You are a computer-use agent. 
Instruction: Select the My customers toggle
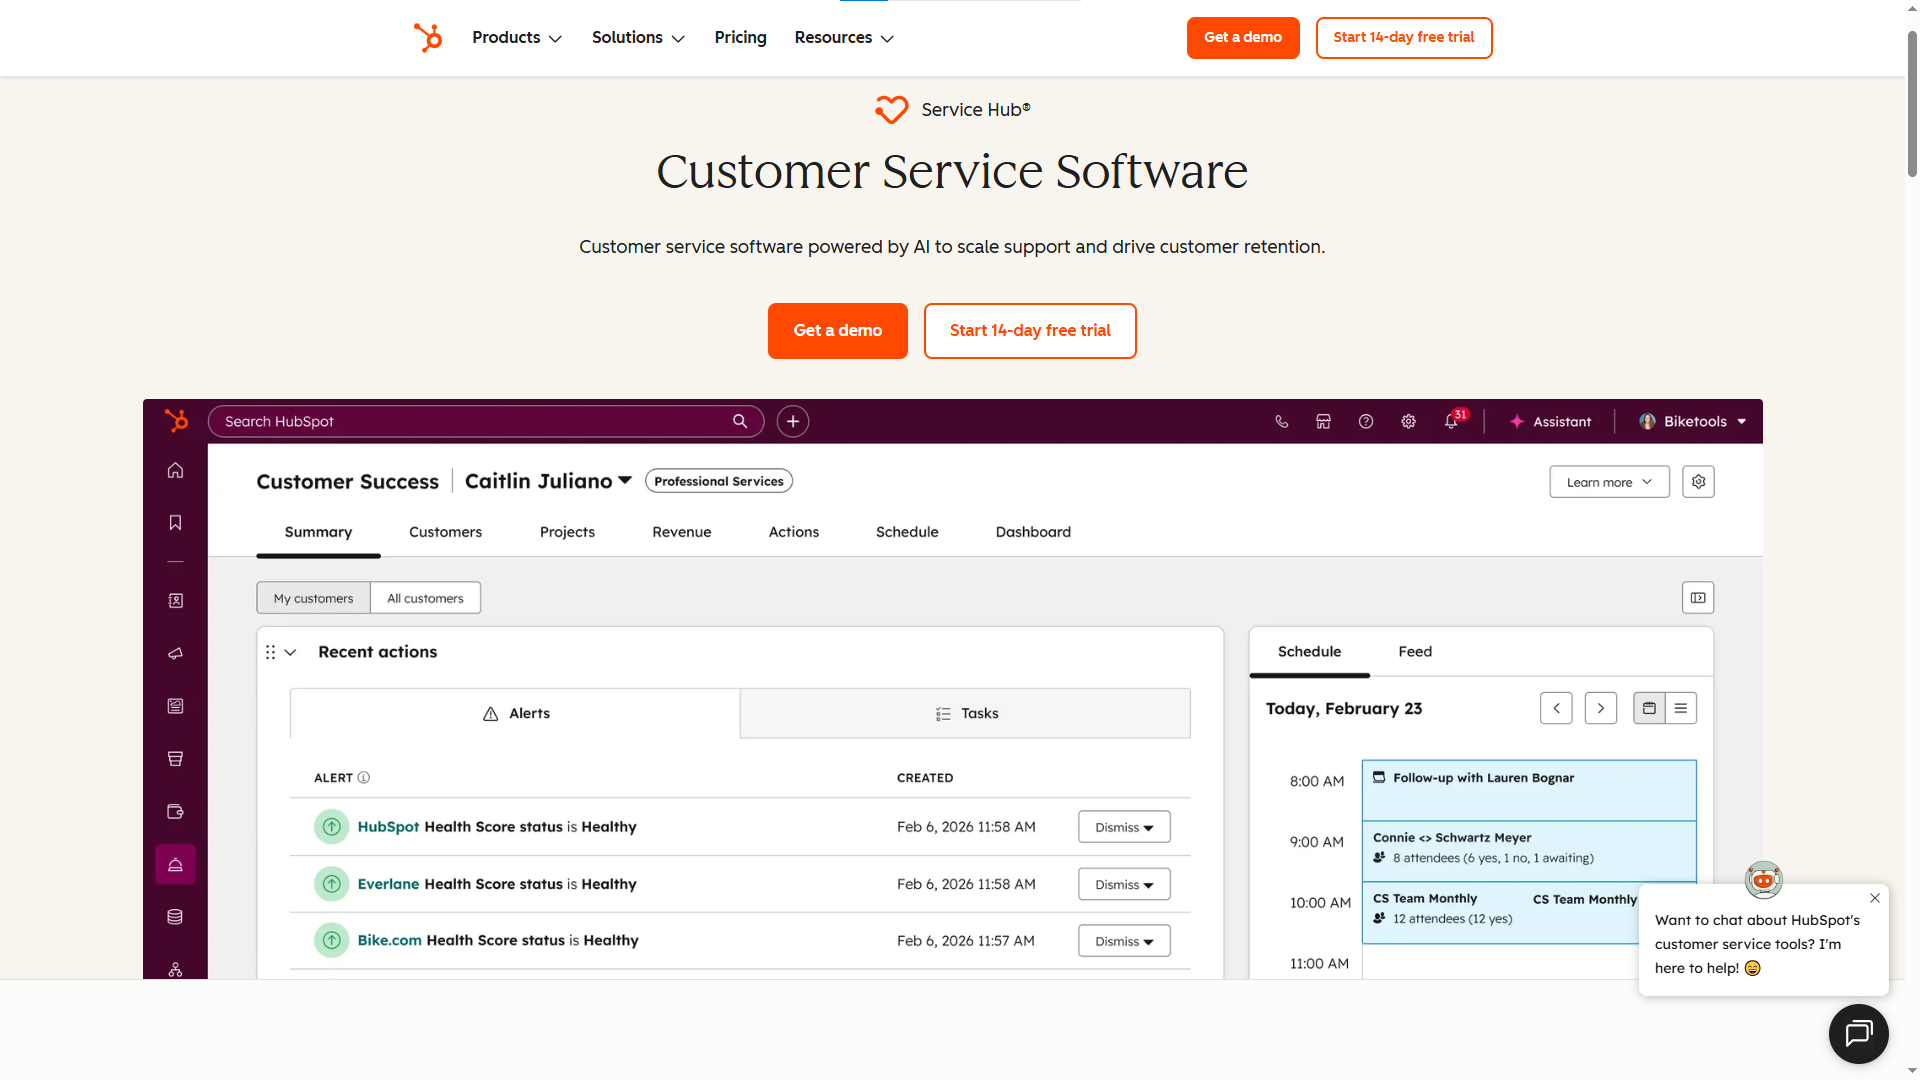(313, 598)
